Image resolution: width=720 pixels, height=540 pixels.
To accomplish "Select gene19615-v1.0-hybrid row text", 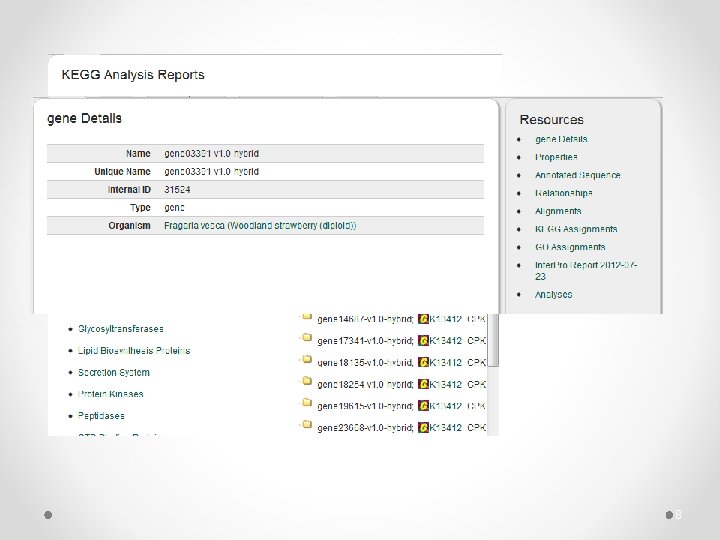I will click(x=365, y=406).
